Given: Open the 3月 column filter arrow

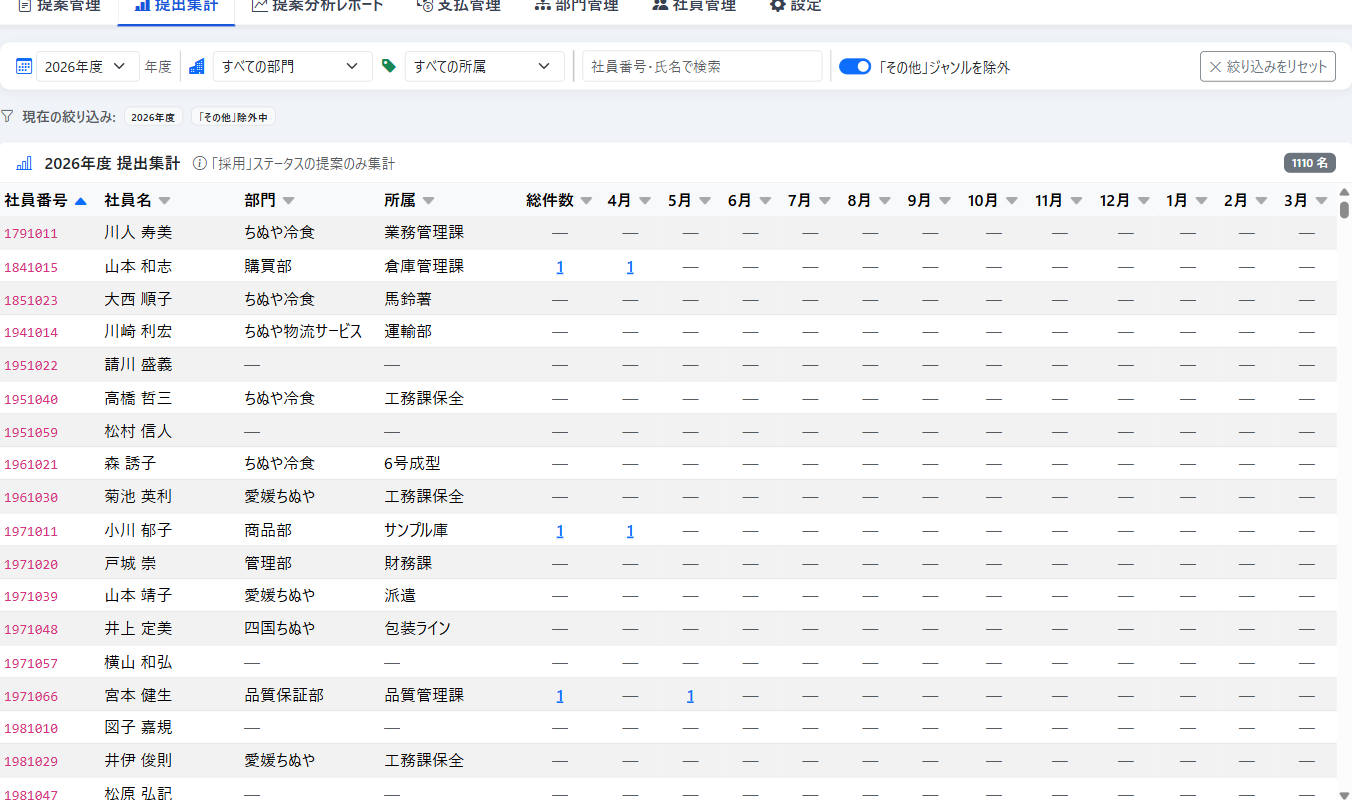Looking at the screenshot, I should click(x=1321, y=201).
